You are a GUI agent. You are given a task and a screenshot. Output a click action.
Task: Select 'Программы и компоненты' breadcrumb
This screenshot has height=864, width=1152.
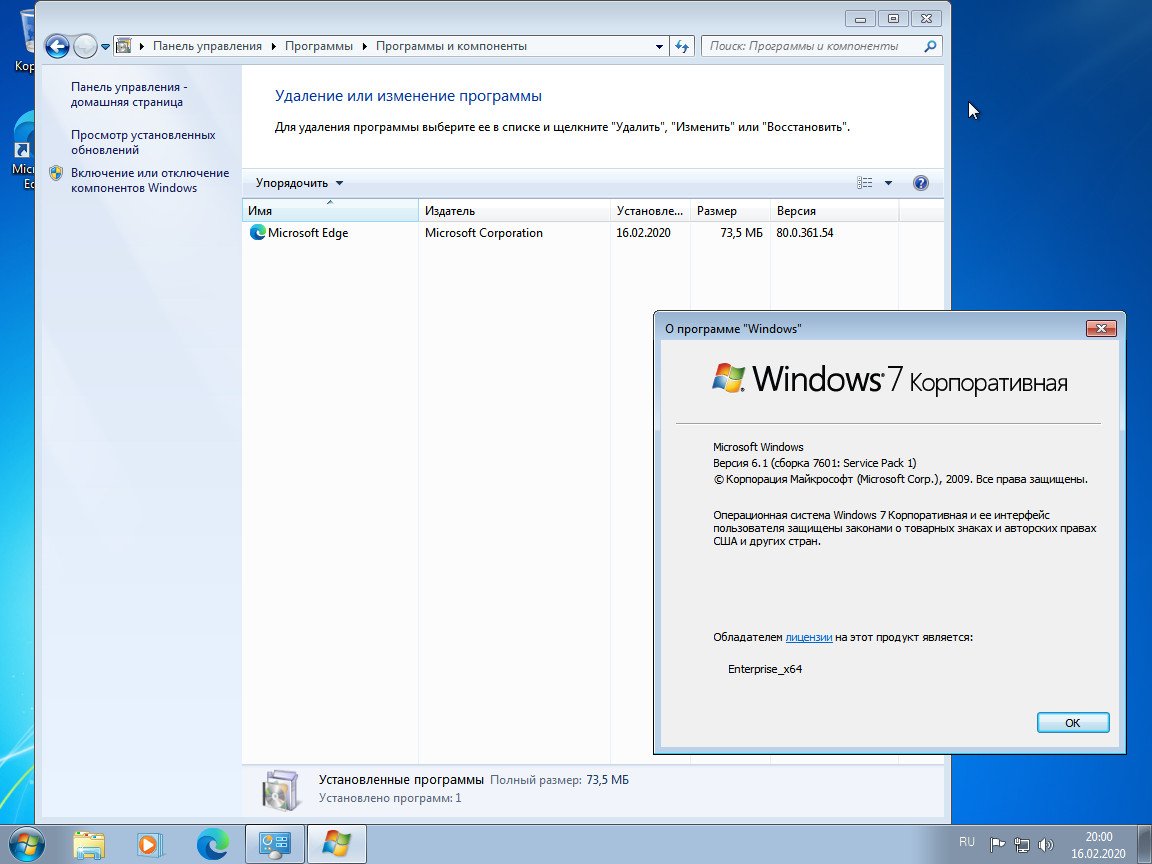pos(451,46)
